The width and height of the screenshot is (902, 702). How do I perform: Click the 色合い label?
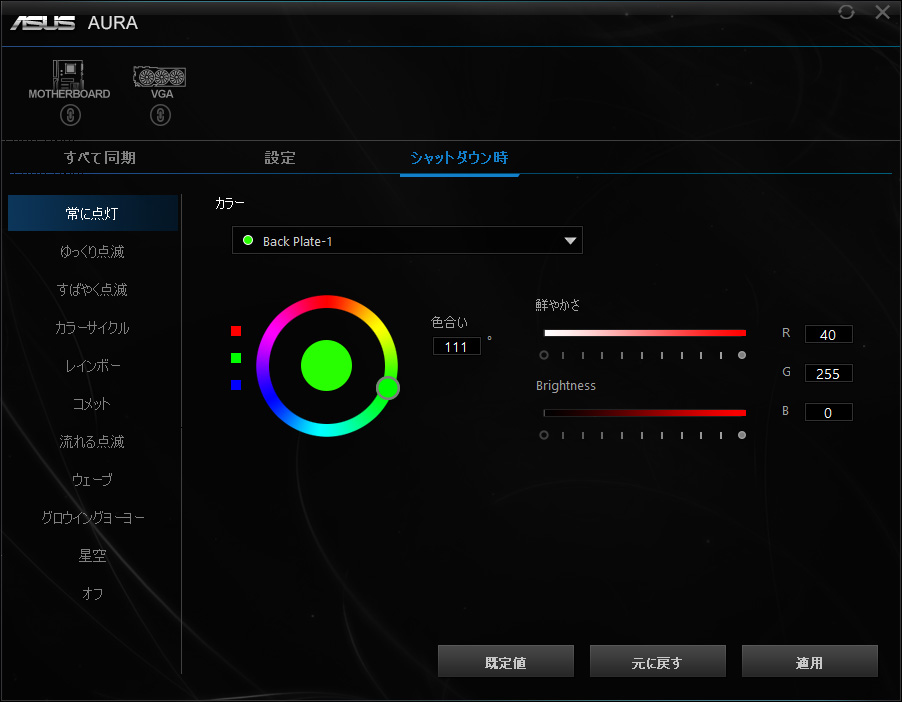[449, 322]
